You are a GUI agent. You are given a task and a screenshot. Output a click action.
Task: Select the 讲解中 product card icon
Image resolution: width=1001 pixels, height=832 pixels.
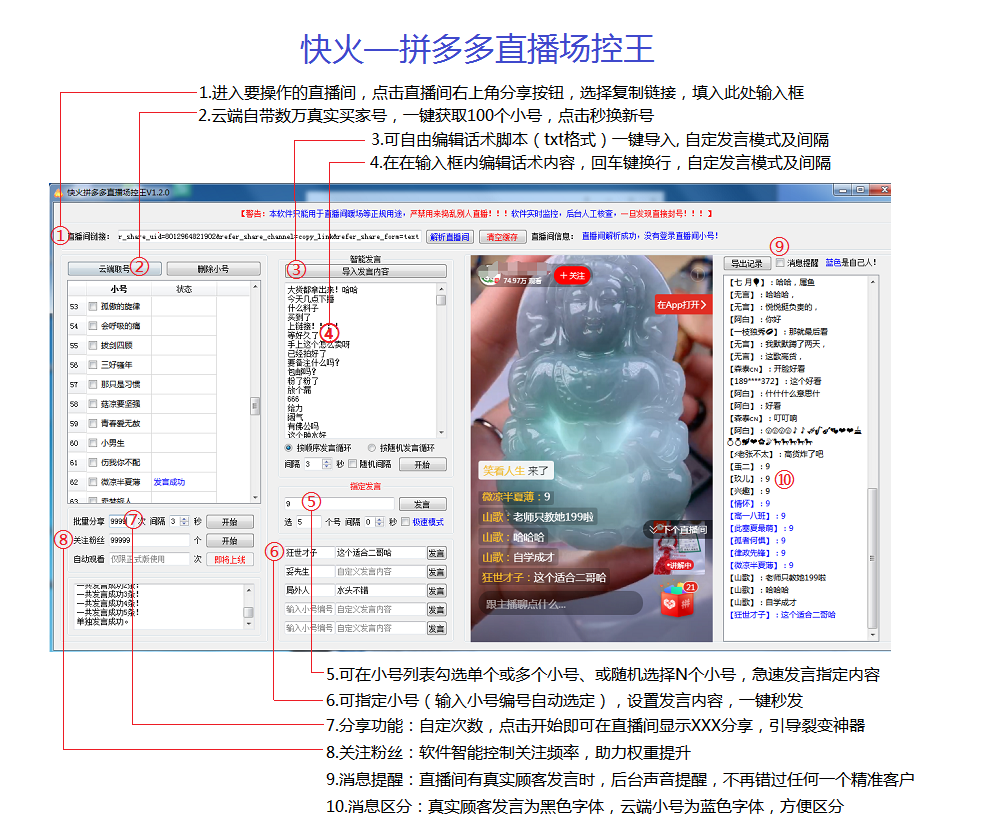[x=680, y=551]
